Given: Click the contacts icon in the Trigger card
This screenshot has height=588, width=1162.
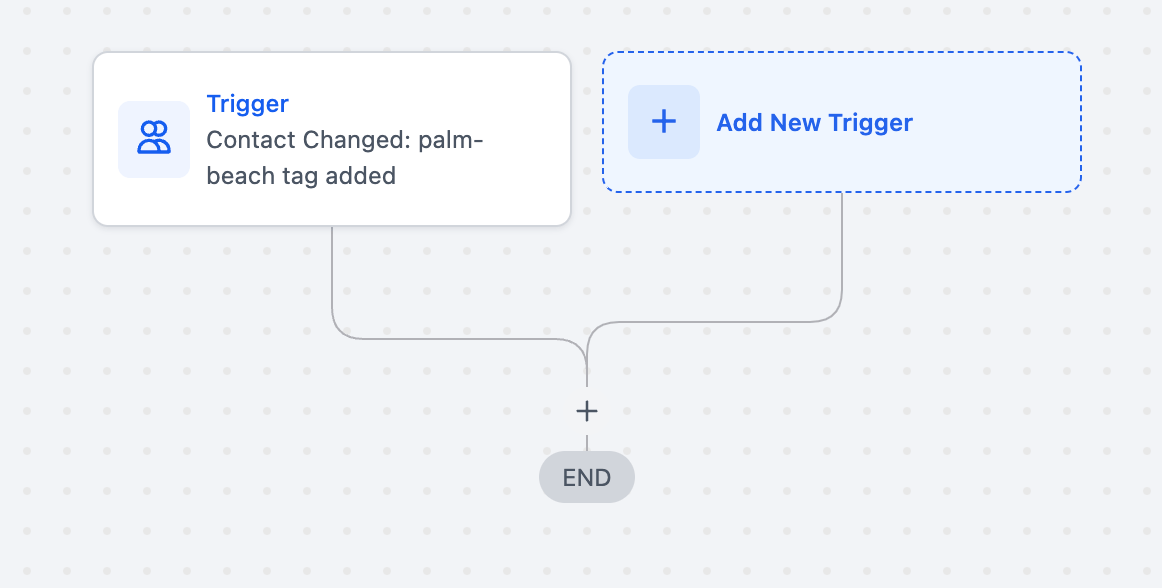Looking at the screenshot, I should click(x=154, y=138).
